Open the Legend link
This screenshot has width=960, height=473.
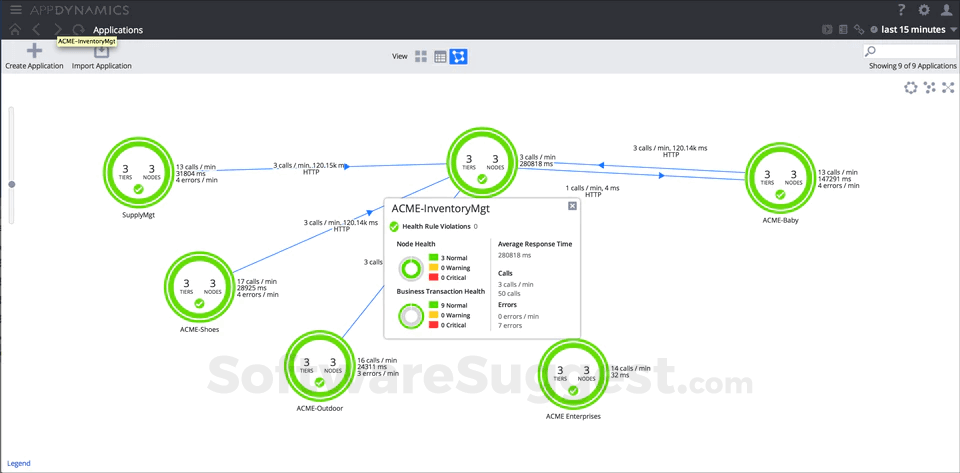(x=18, y=463)
